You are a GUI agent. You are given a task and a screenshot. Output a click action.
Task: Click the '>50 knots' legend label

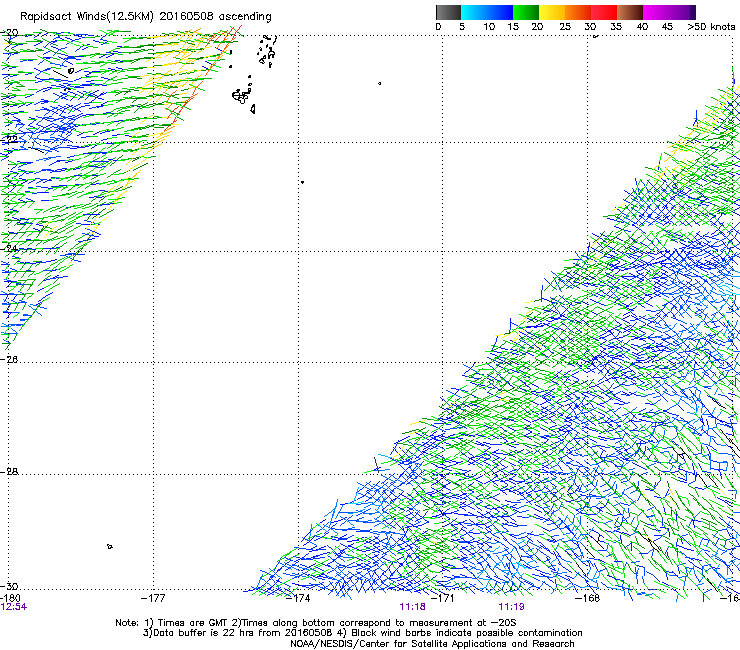[711, 27]
